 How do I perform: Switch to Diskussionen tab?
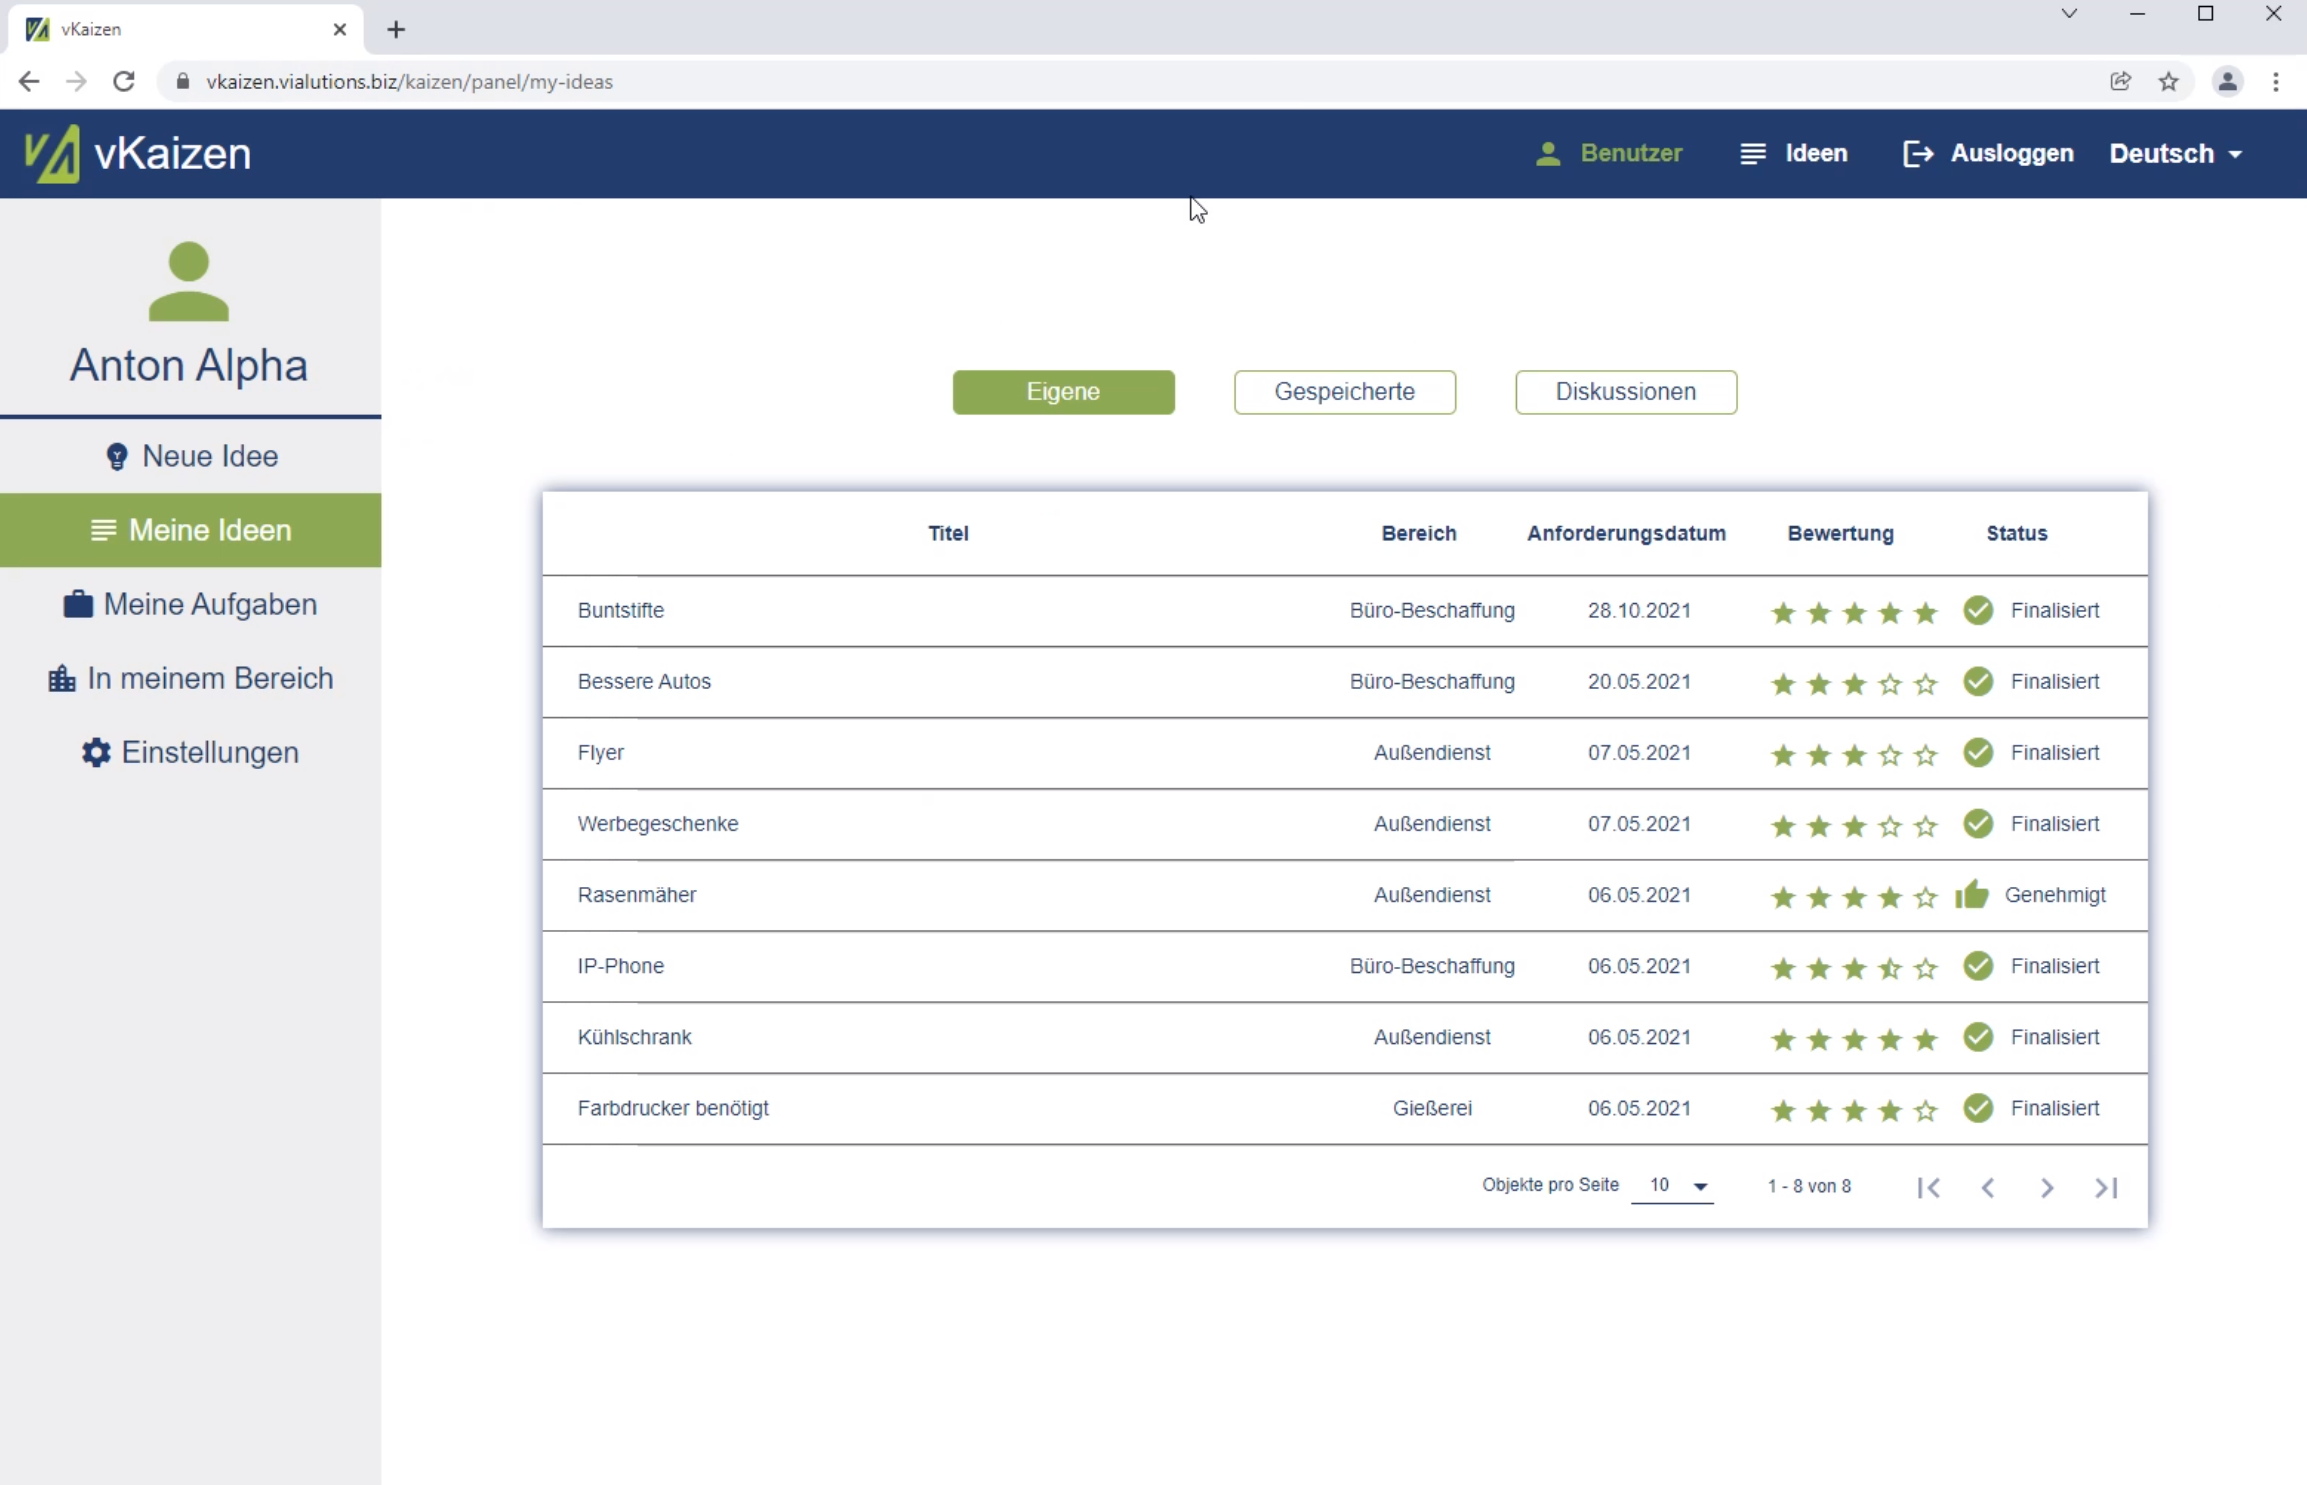tap(1625, 391)
